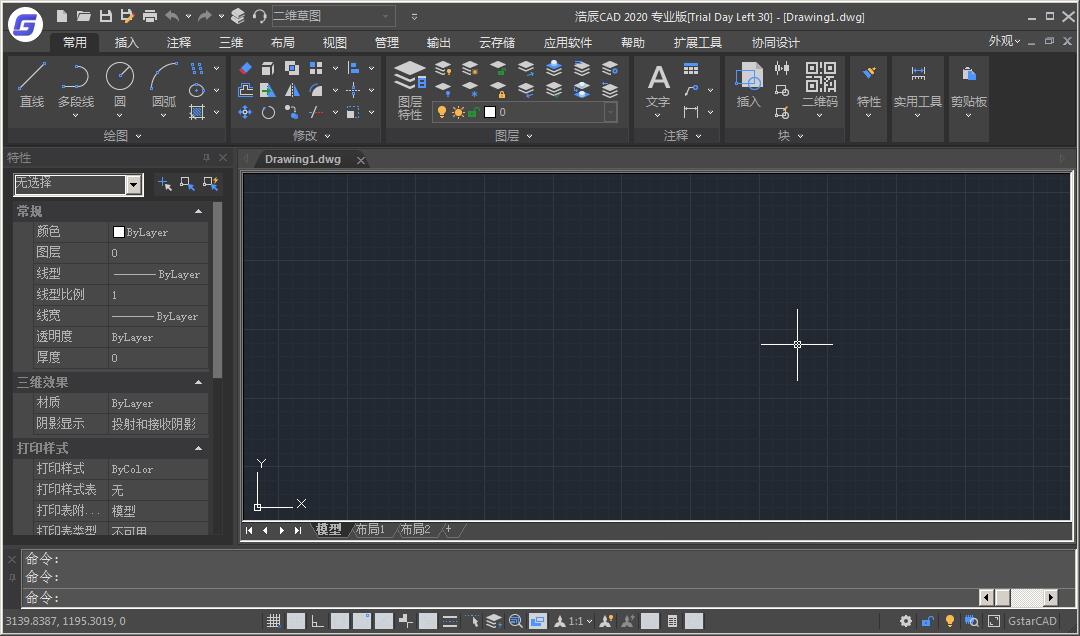Add a new layout with the plus tab
The width and height of the screenshot is (1080, 636).
[x=448, y=529]
